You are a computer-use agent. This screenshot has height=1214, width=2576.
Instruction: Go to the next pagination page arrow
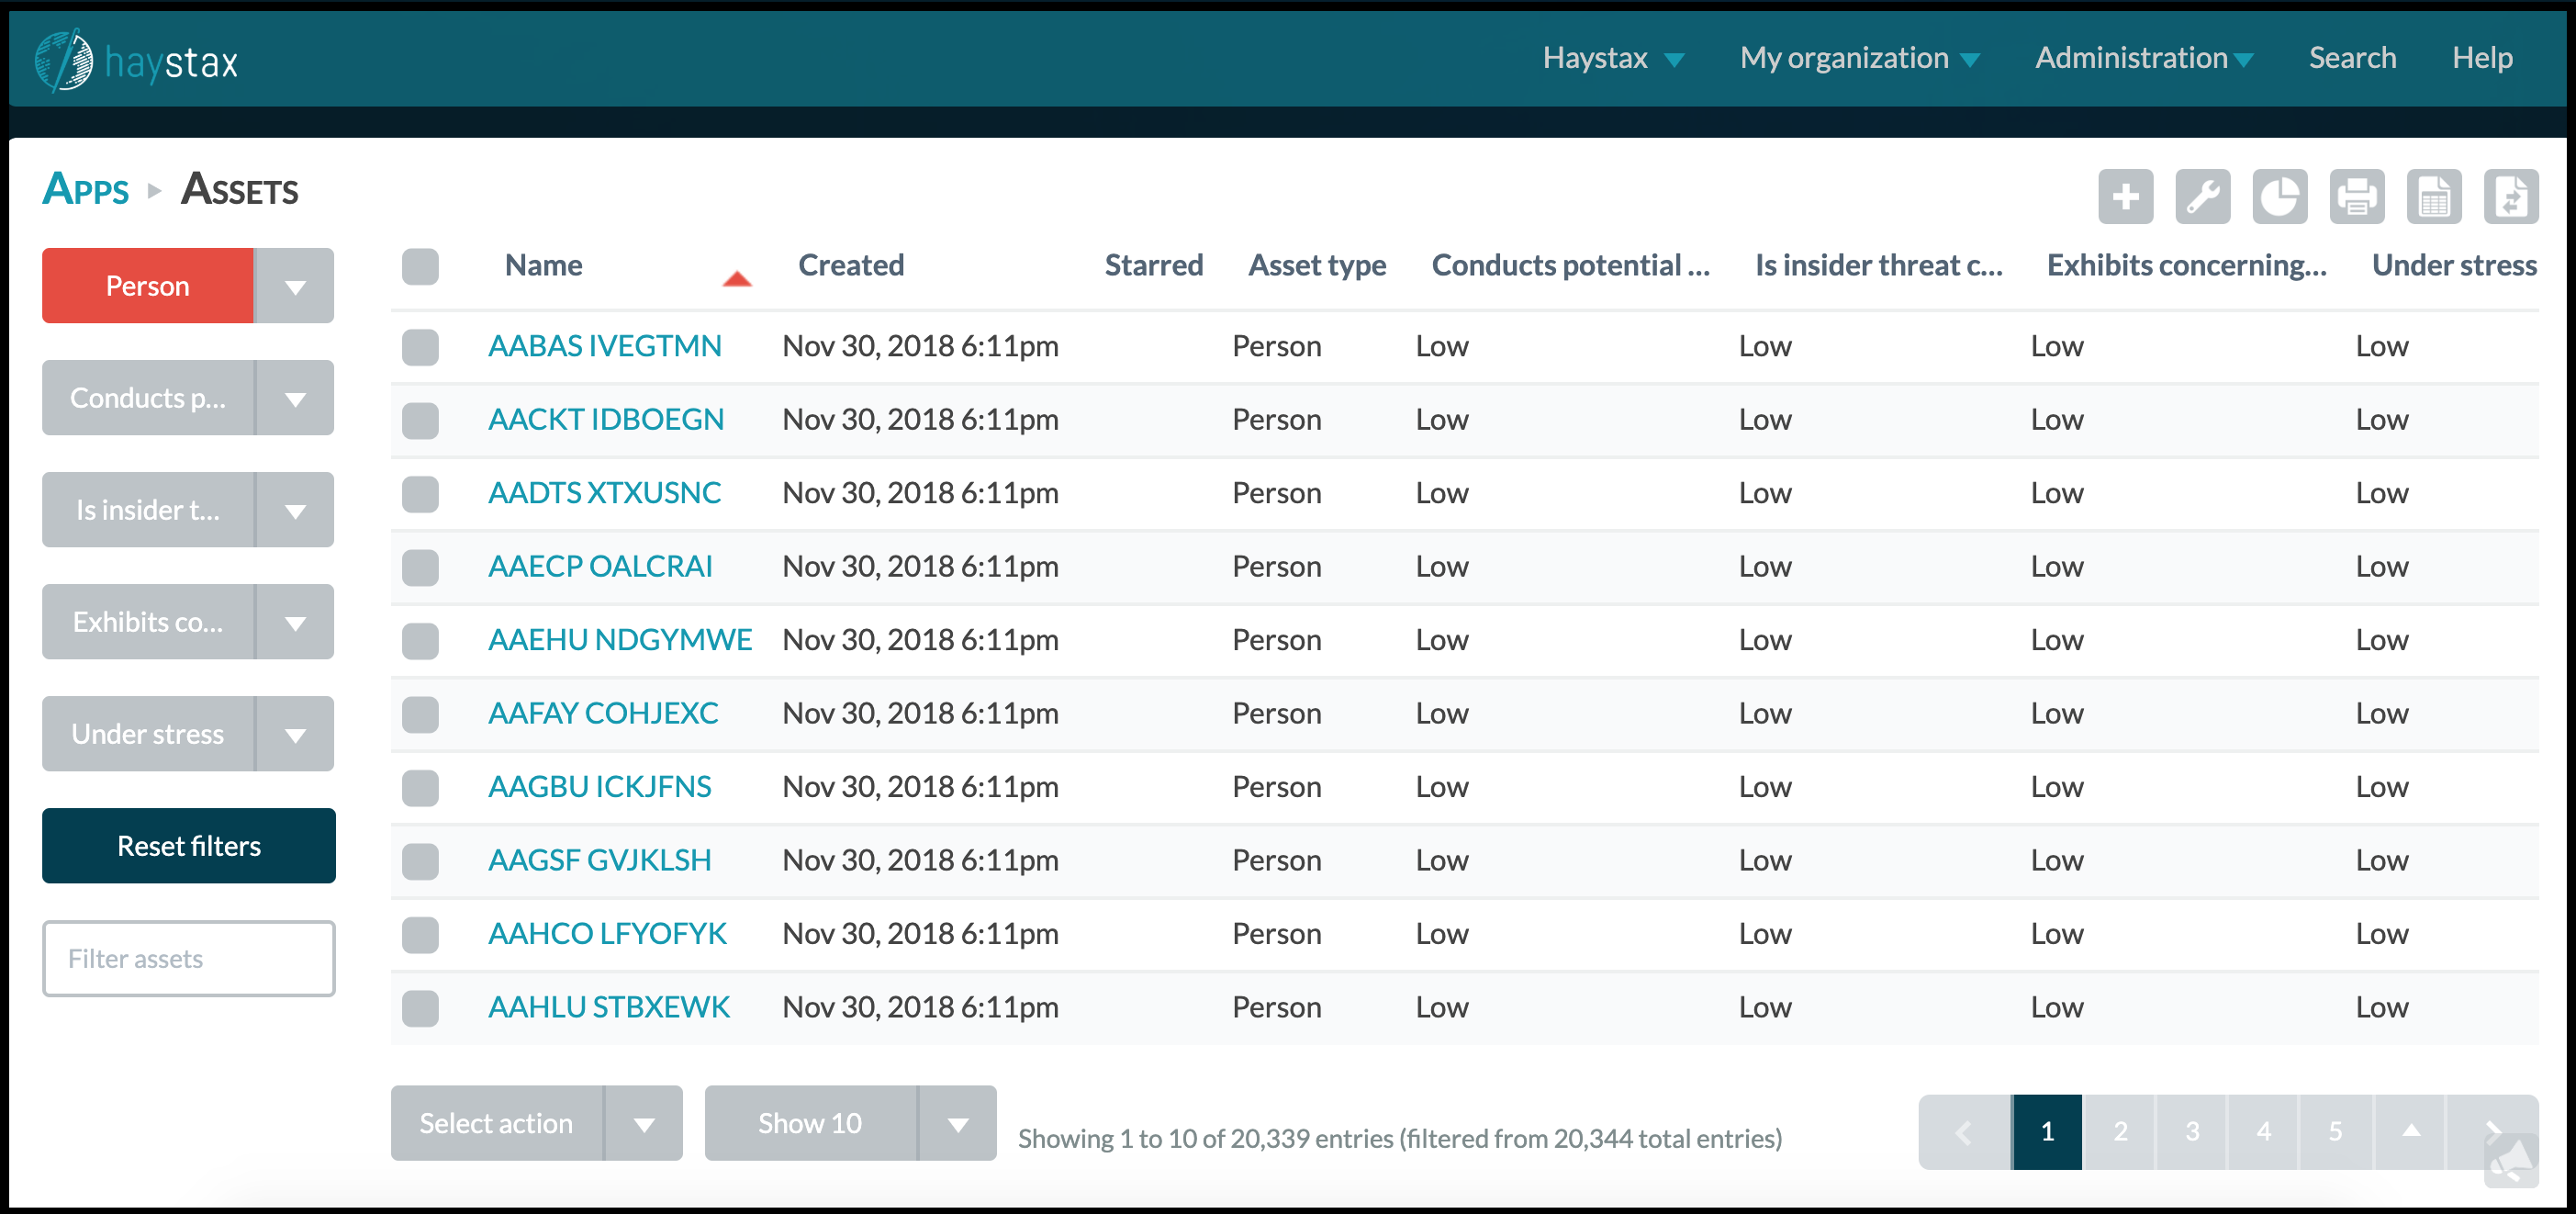click(2492, 1131)
